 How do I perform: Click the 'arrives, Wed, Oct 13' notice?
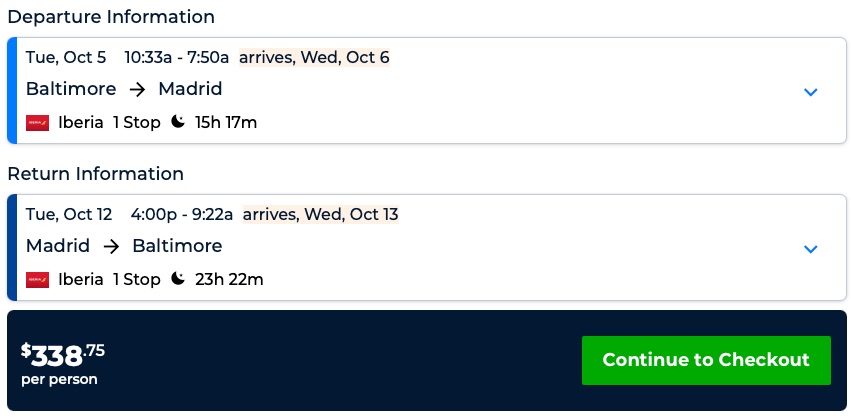320,214
